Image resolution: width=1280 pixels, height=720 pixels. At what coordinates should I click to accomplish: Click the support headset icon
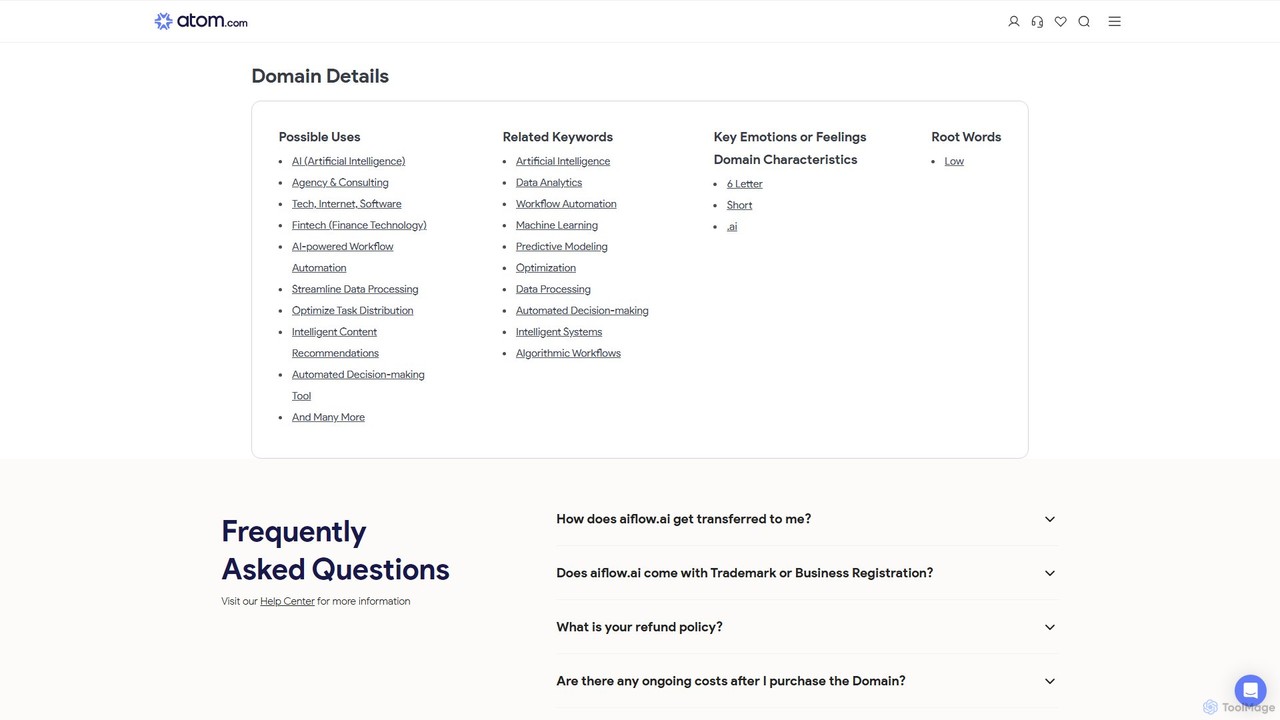pos(1037,21)
